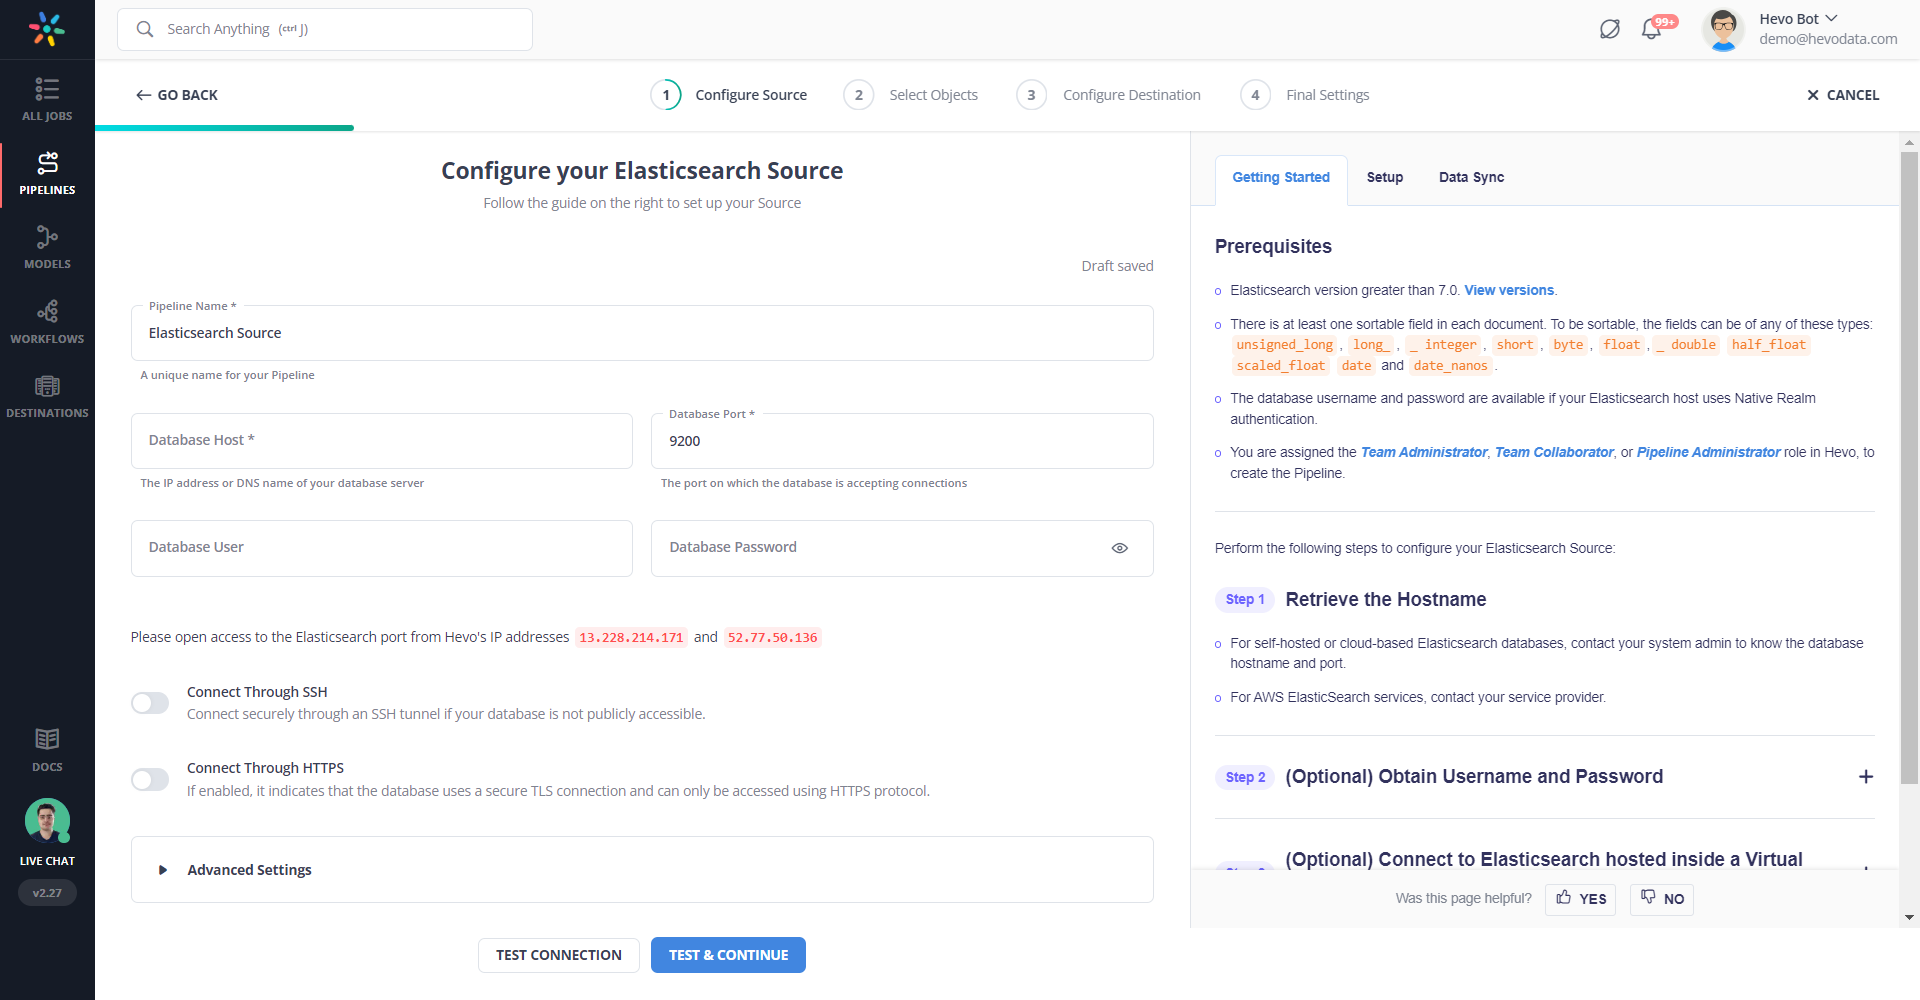Viewport: 1920px width, 1000px height.
Task: Click the Pipeline Name input field
Action: 642,333
